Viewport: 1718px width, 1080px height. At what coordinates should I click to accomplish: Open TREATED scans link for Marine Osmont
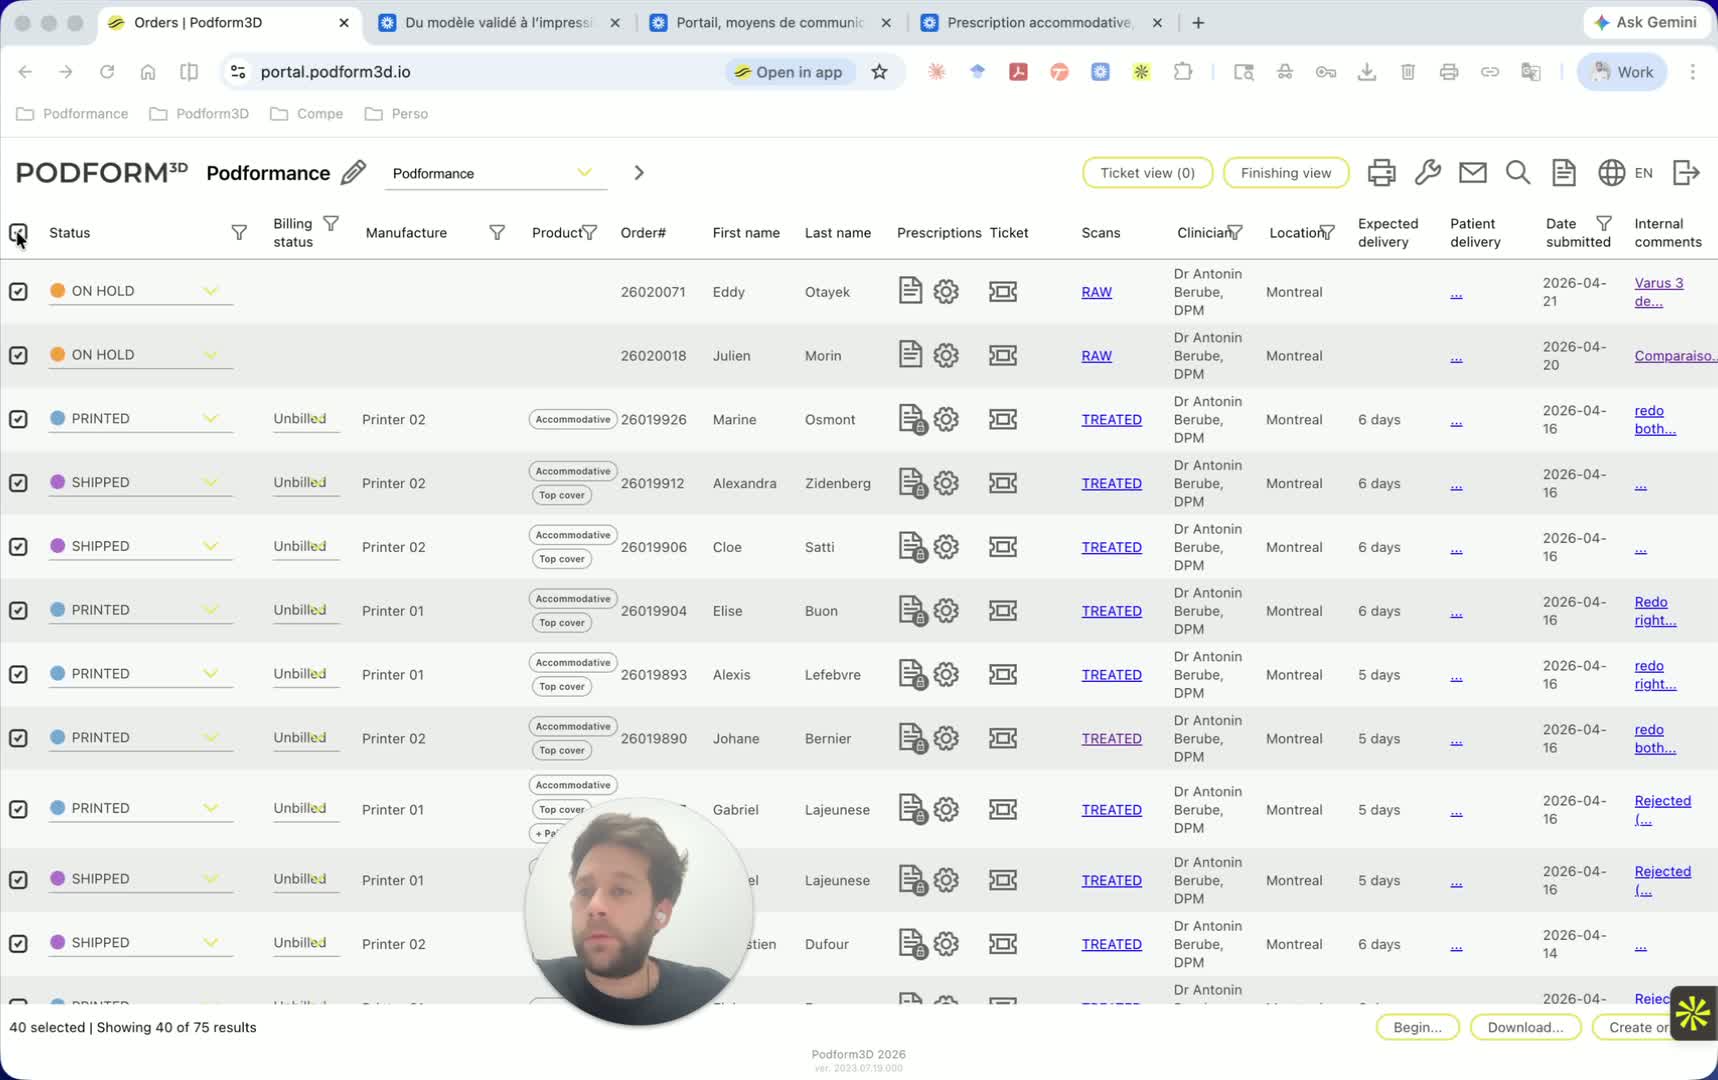point(1111,420)
